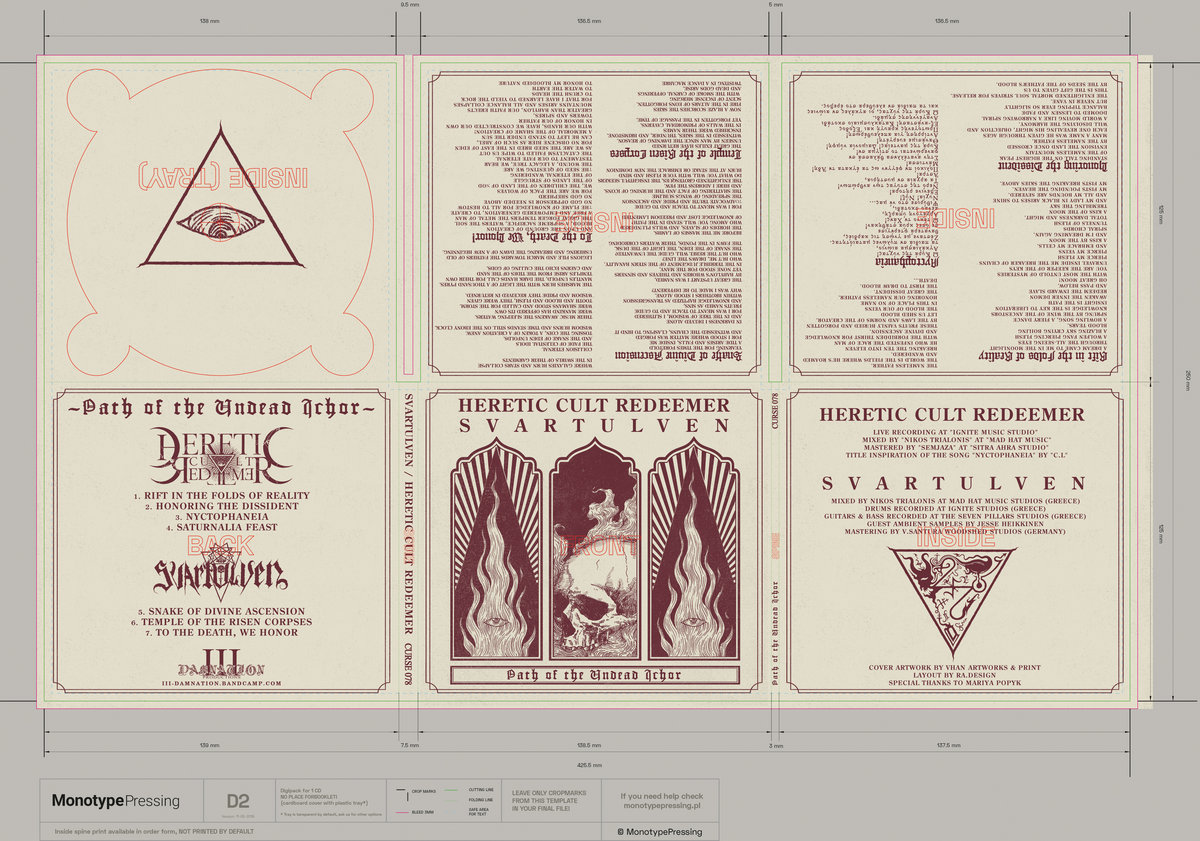Select the 'Path of the Undead Ichor' front cover banner
This screenshot has height=841, width=1200.
coord(596,675)
